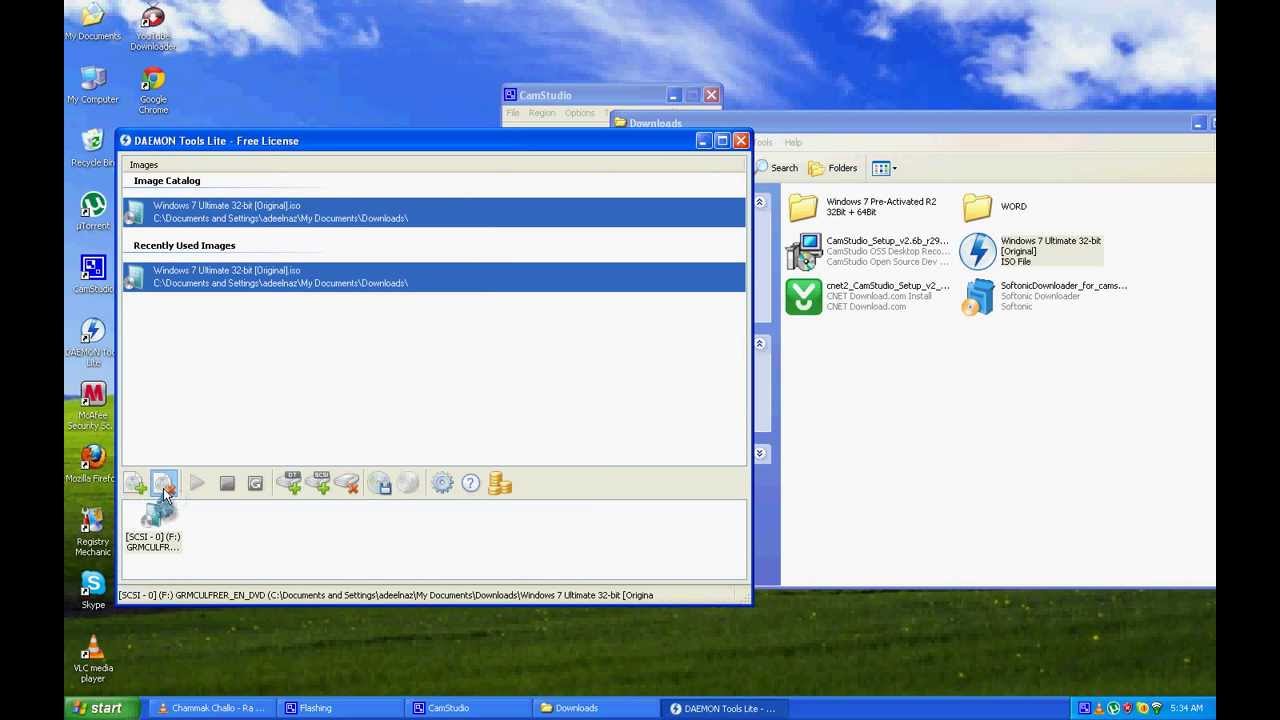Launch Google Chrome desktop shortcut
Screen dimensions: 1280x720
(x=153, y=90)
